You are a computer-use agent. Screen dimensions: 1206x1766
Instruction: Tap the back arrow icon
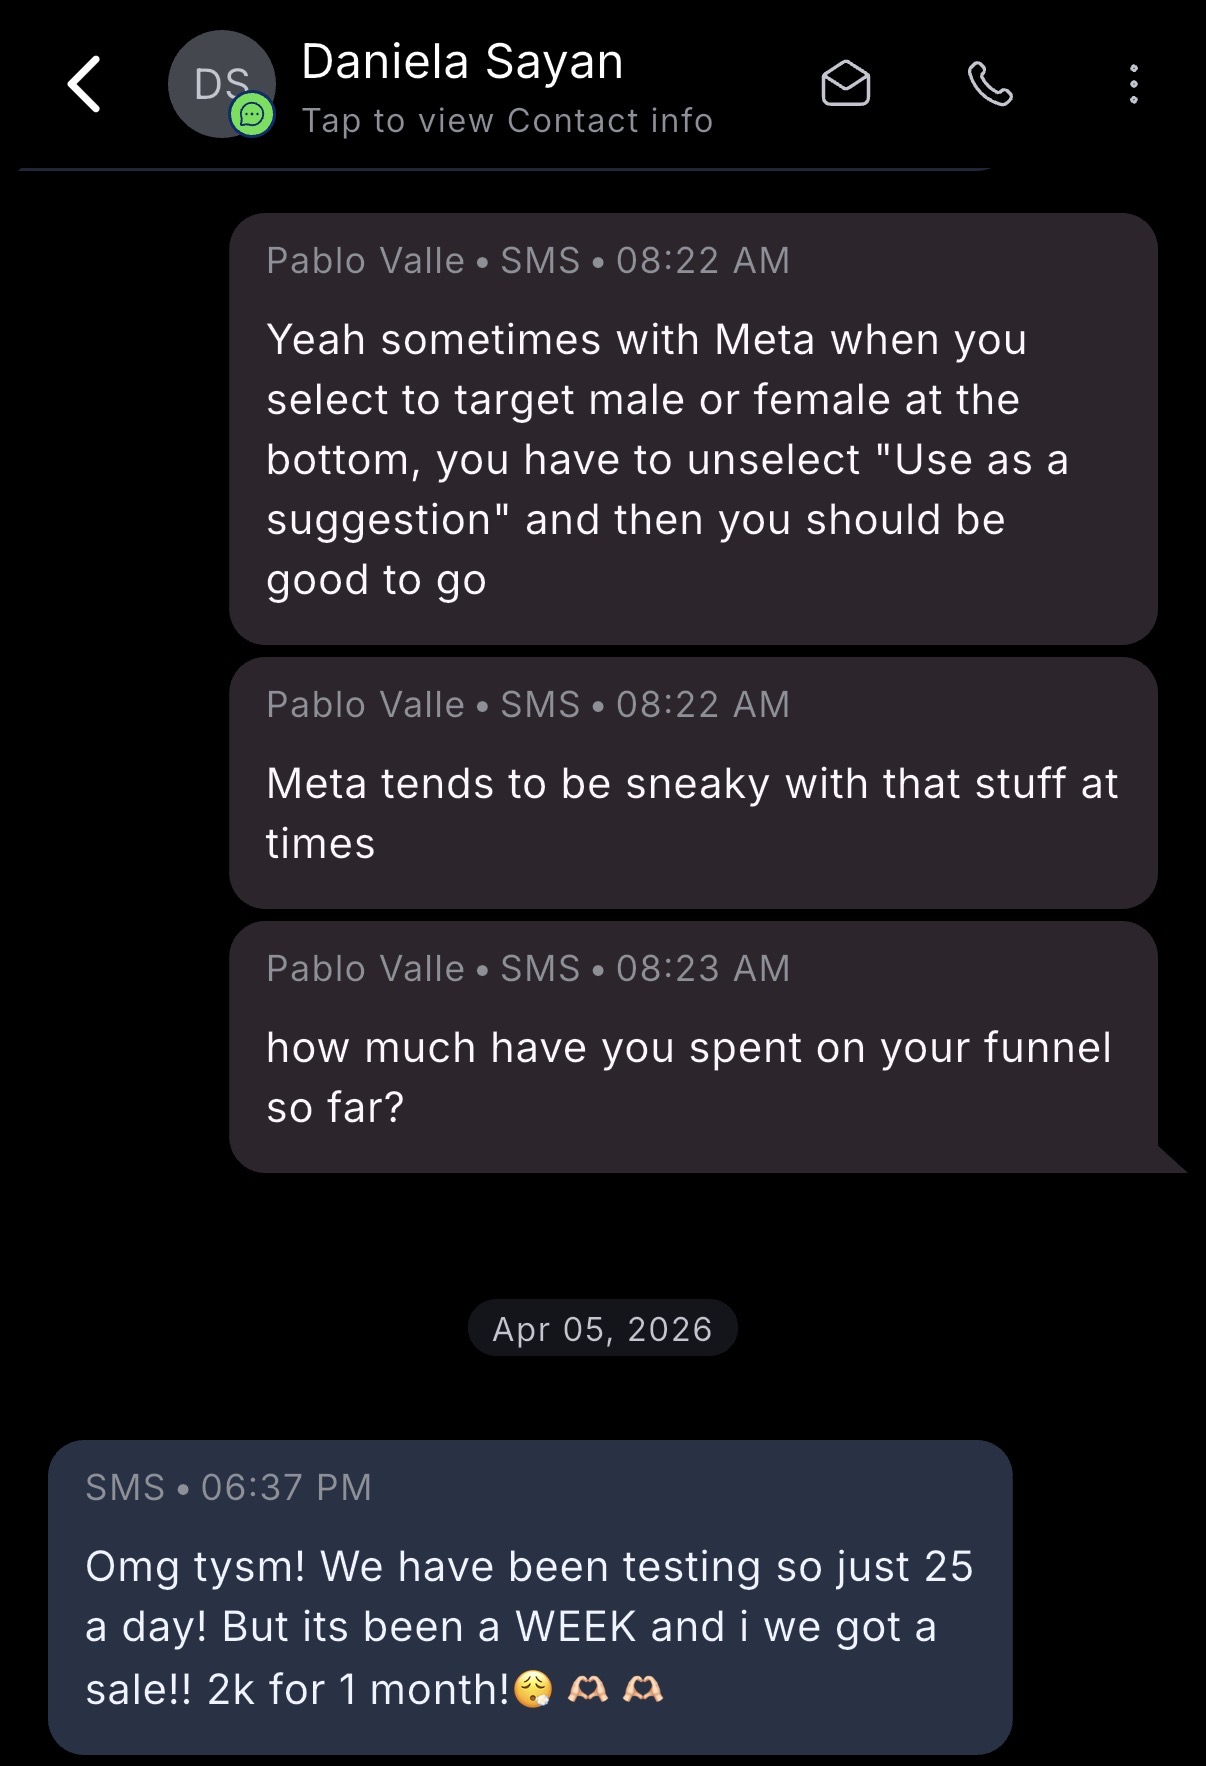pos(85,84)
